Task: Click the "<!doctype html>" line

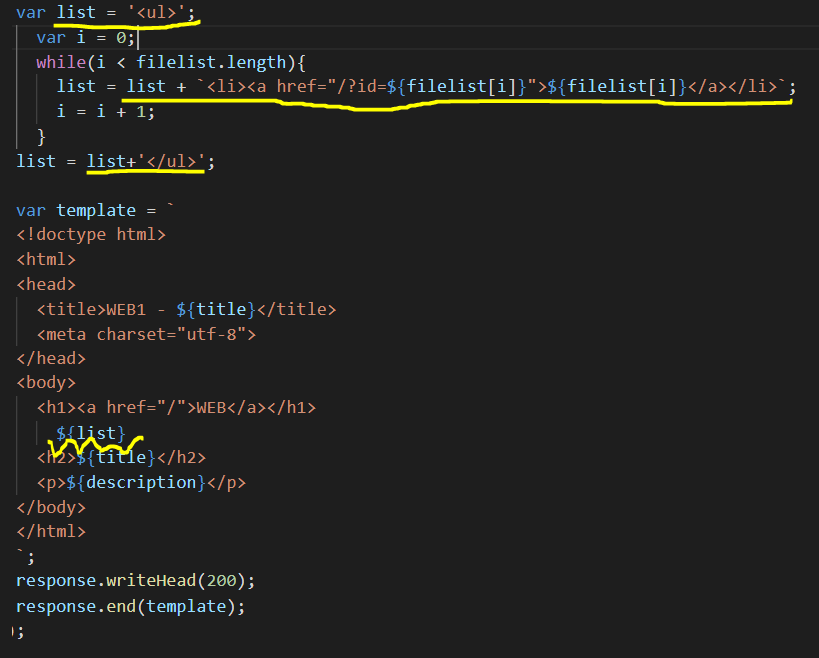Action: 91,234
